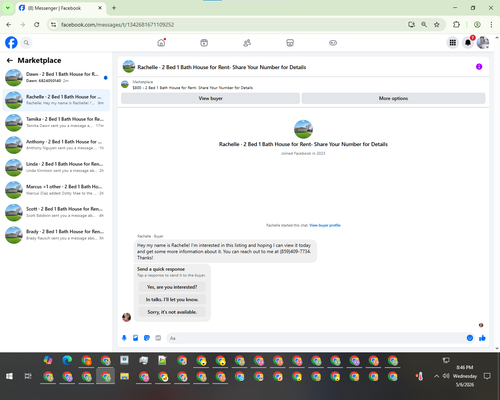Image resolution: width=500 pixels, height=400 pixels.
Task: Attach a file using the photo icon
Action: coord(136,338)
